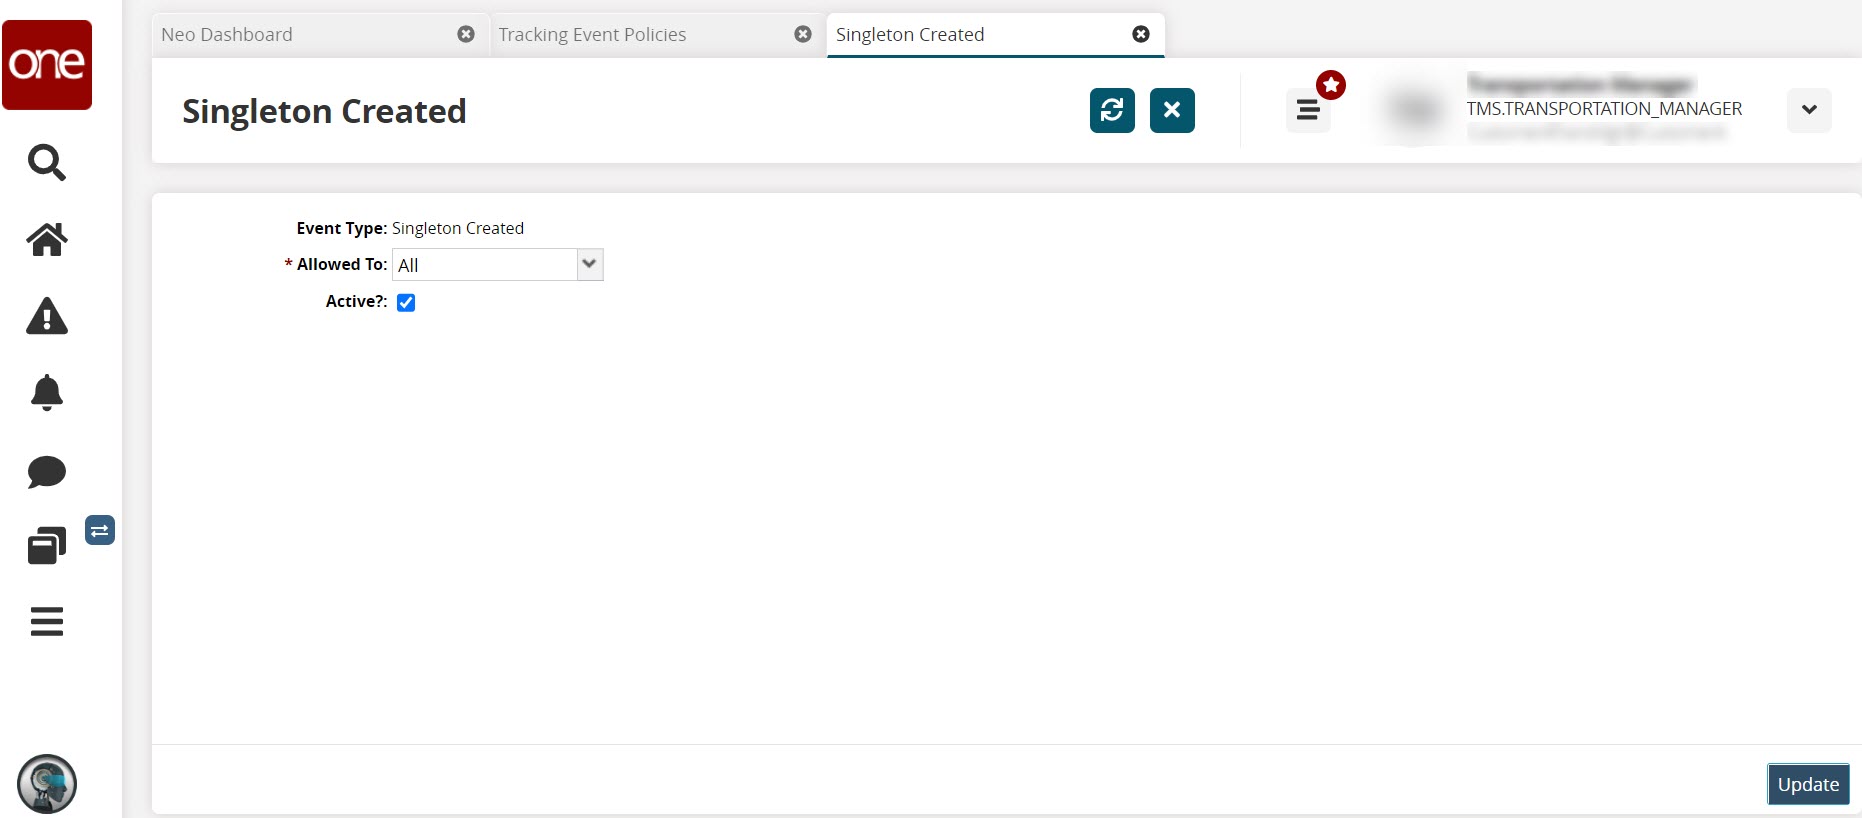Click the TMS.TRANSPORTATION_MANAGER role text
The width and height of the screenshot is (1862, 818).
(1604, 109)
